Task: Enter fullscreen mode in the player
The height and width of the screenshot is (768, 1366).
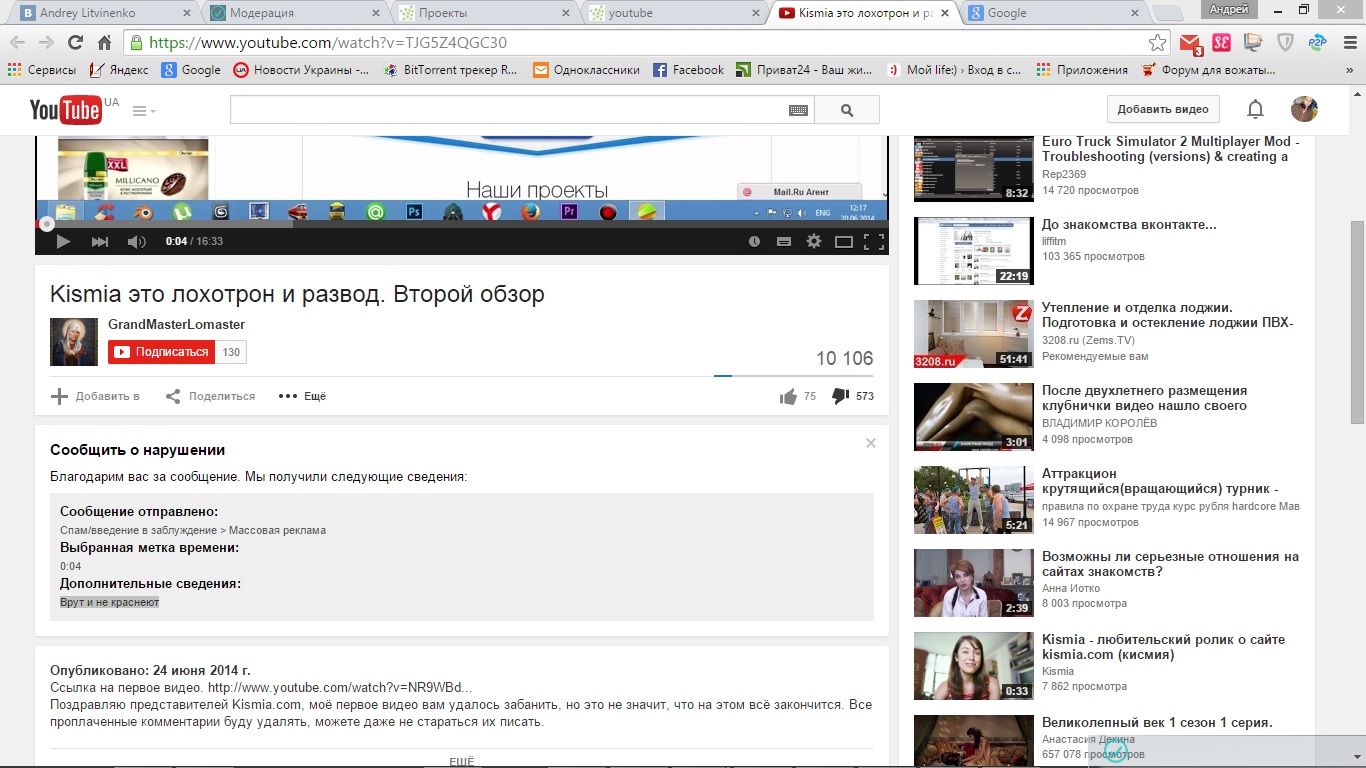Action: tap(873, 241)
